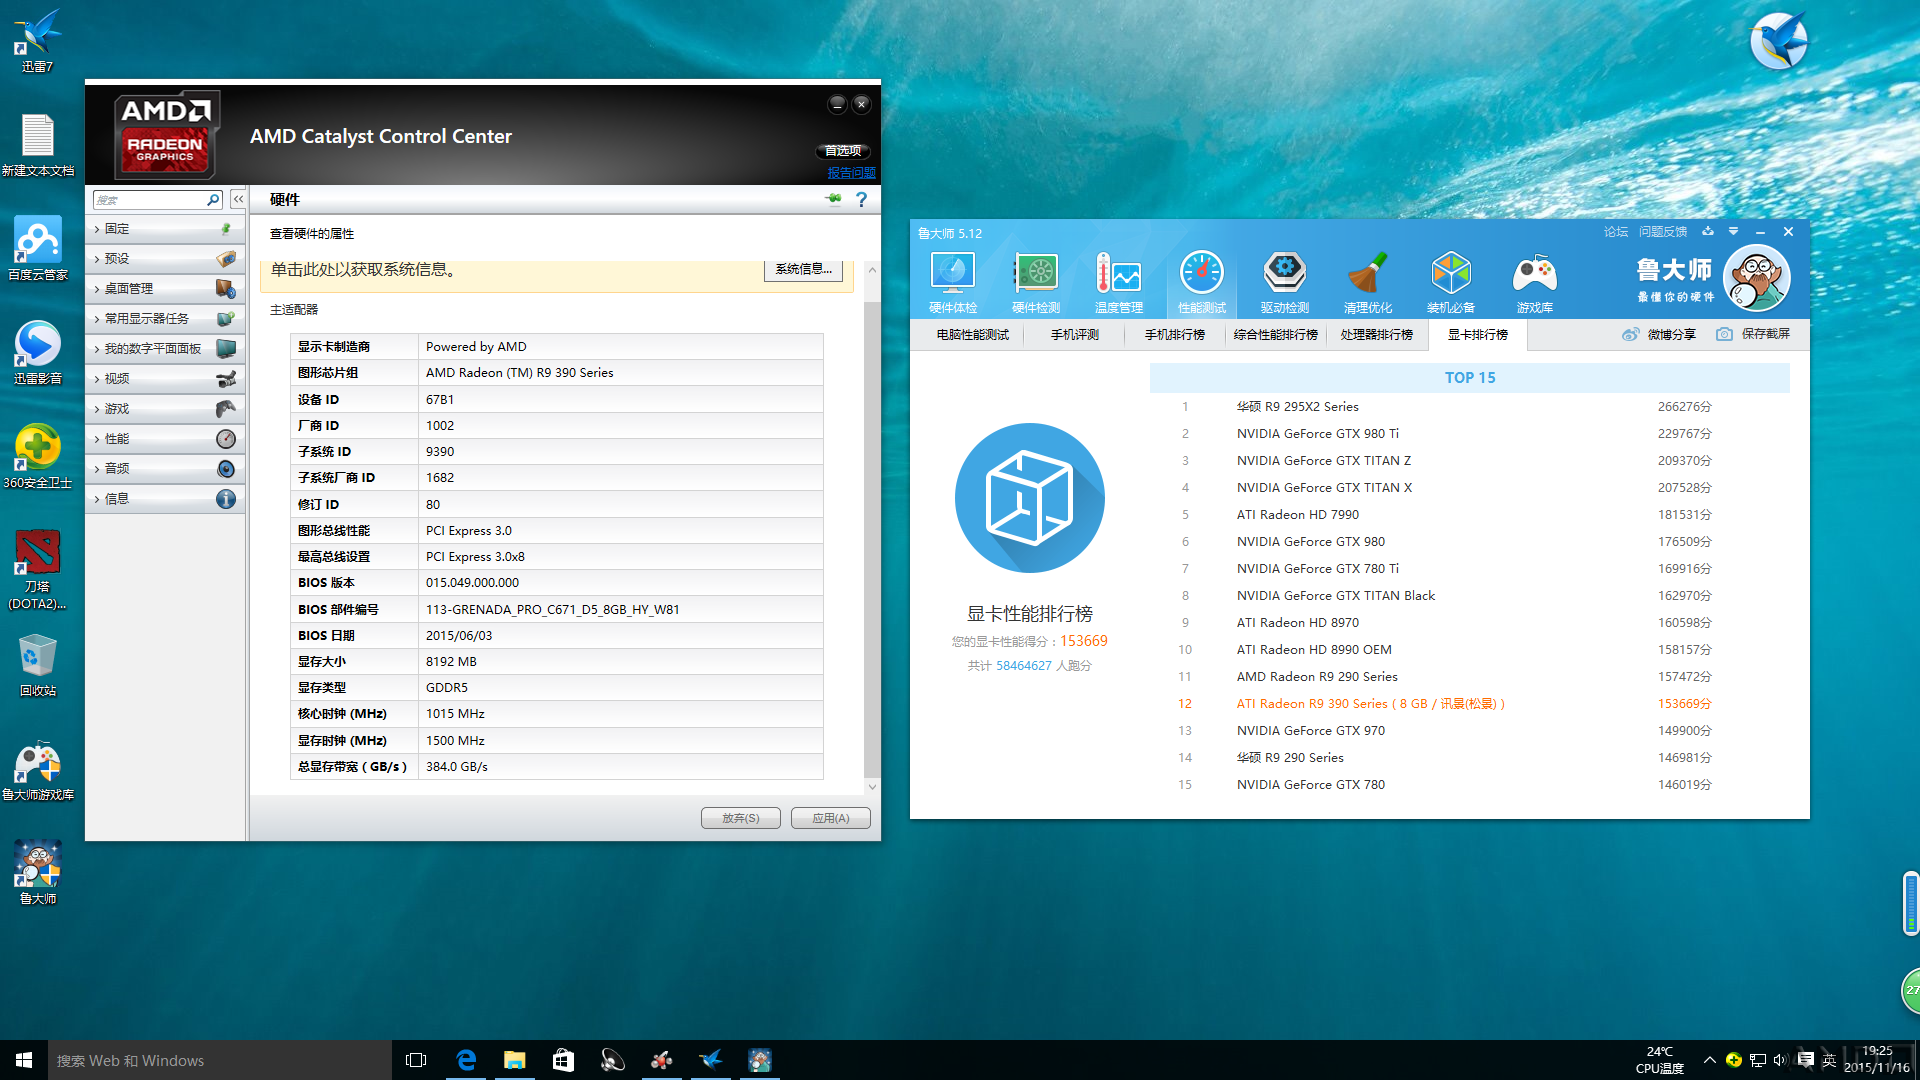Viewport: 1920px width, 1080px height.
Task: Open Microsoft Edge from taskbar
Action: [x=466, y=1060]
